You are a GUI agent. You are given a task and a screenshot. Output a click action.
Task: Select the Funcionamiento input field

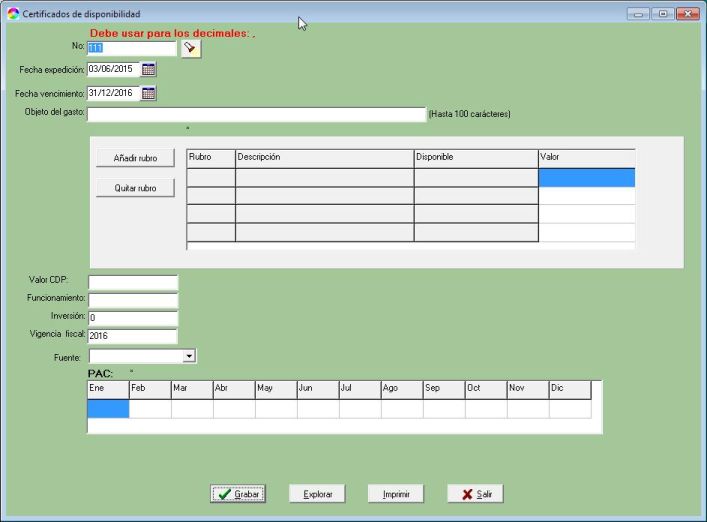coord(133,299)
